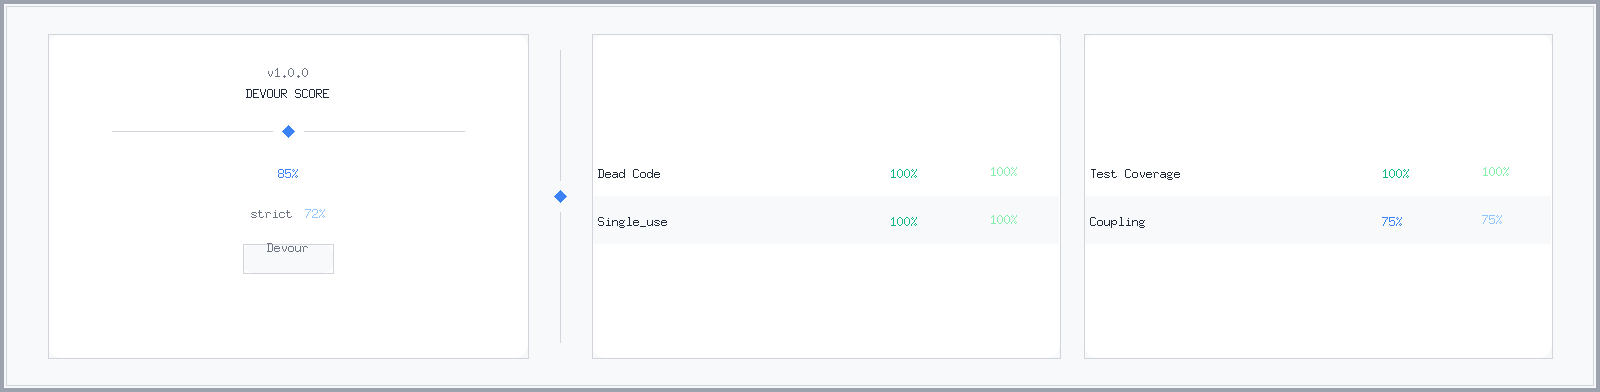The image size is (1600, 392).
Task: Select the Test Coverage row
Action: (x=1318, y=172)
